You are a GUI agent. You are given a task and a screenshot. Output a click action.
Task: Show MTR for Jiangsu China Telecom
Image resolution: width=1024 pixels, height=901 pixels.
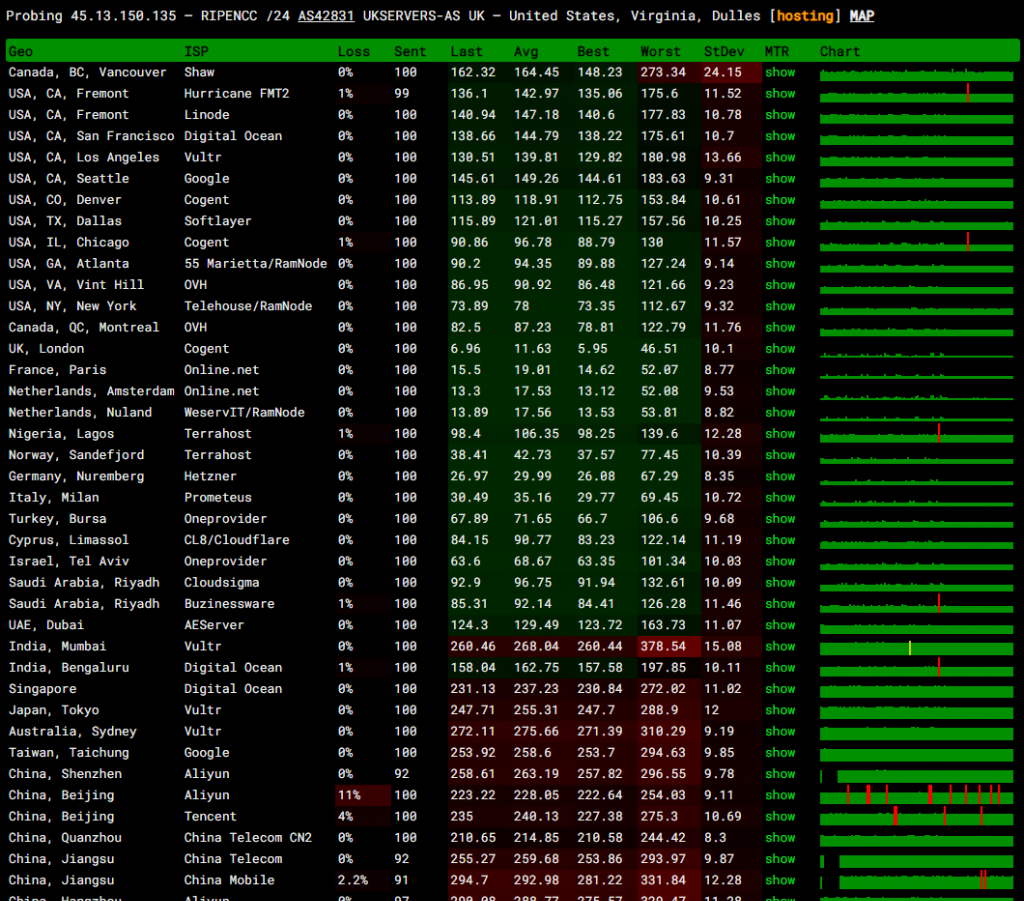point(780,860)
